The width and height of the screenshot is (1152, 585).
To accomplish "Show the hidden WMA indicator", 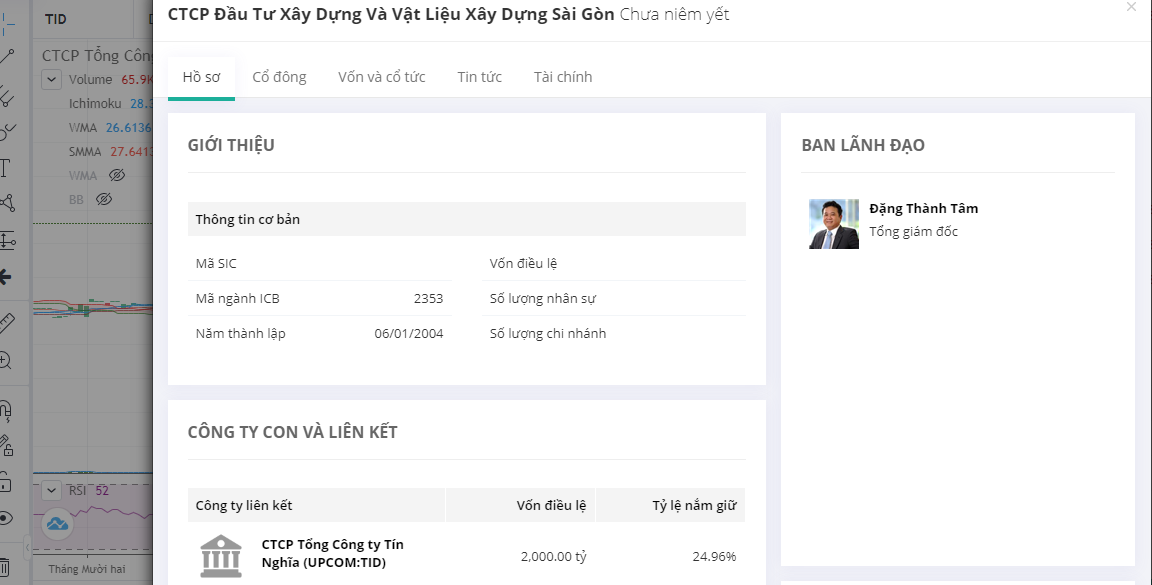I will (x=117, y=175).
